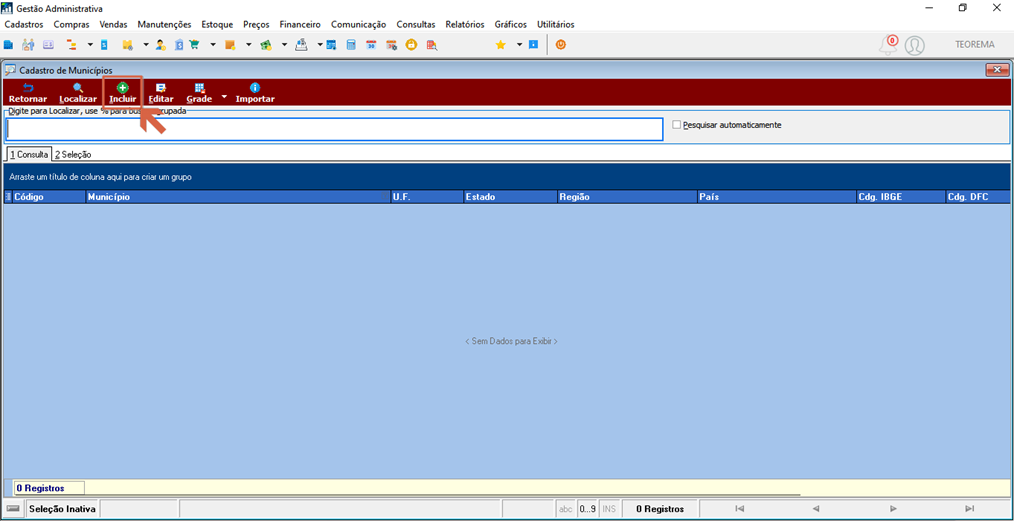Image resolution: width=1014 pixels, height=521 pixels.
Task: Open the people registration toolbar icon
Action: pyautogui.click(x=28, y=45)
